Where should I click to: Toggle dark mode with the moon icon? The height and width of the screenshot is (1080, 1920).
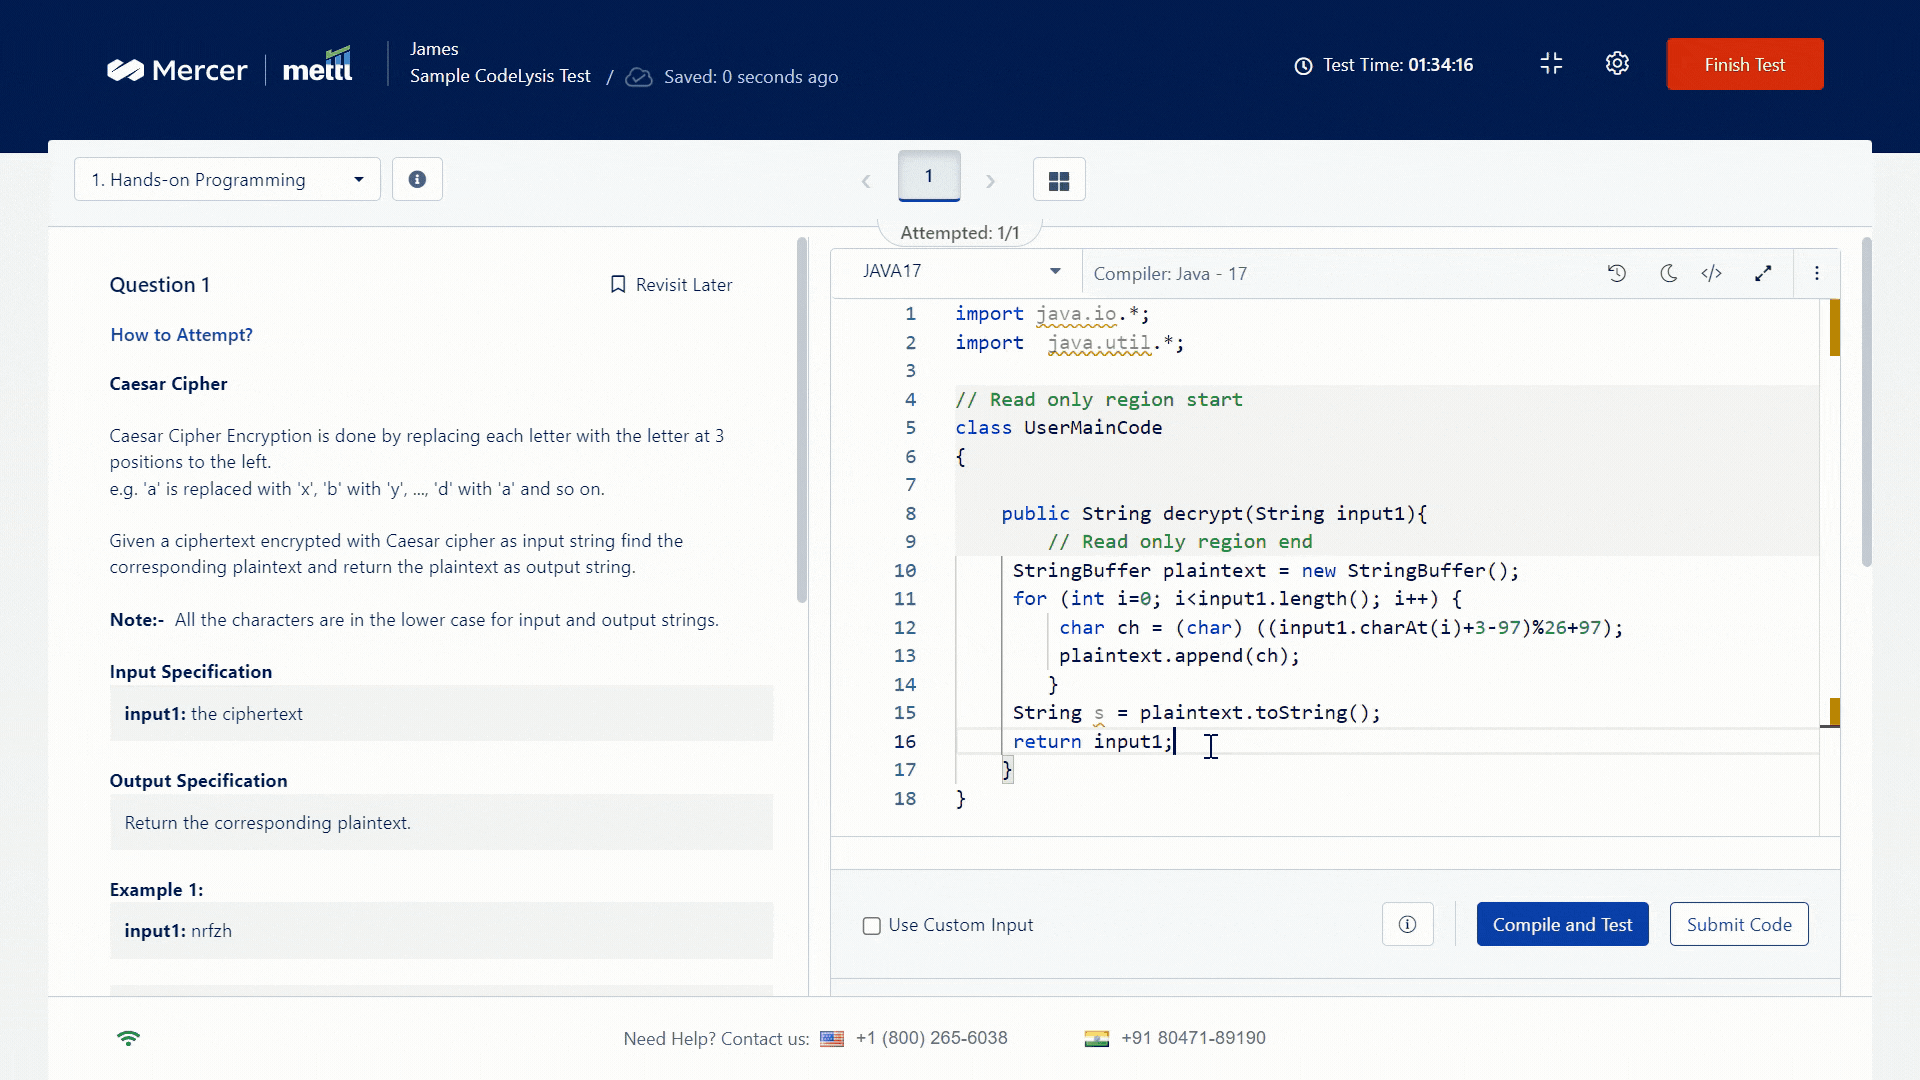click(x=1667, y=273)
